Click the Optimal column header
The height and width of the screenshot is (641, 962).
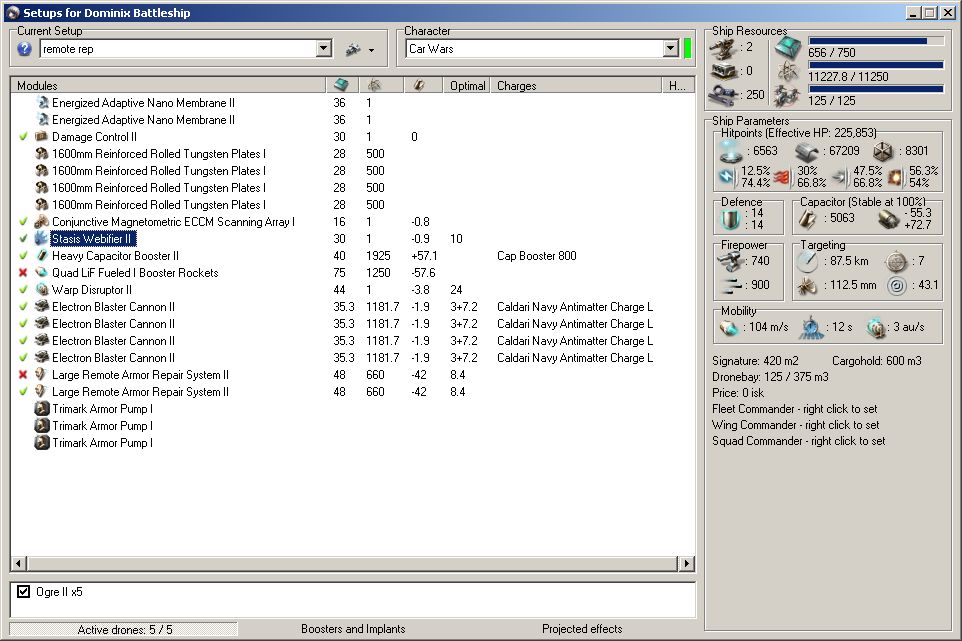[467, 86]
